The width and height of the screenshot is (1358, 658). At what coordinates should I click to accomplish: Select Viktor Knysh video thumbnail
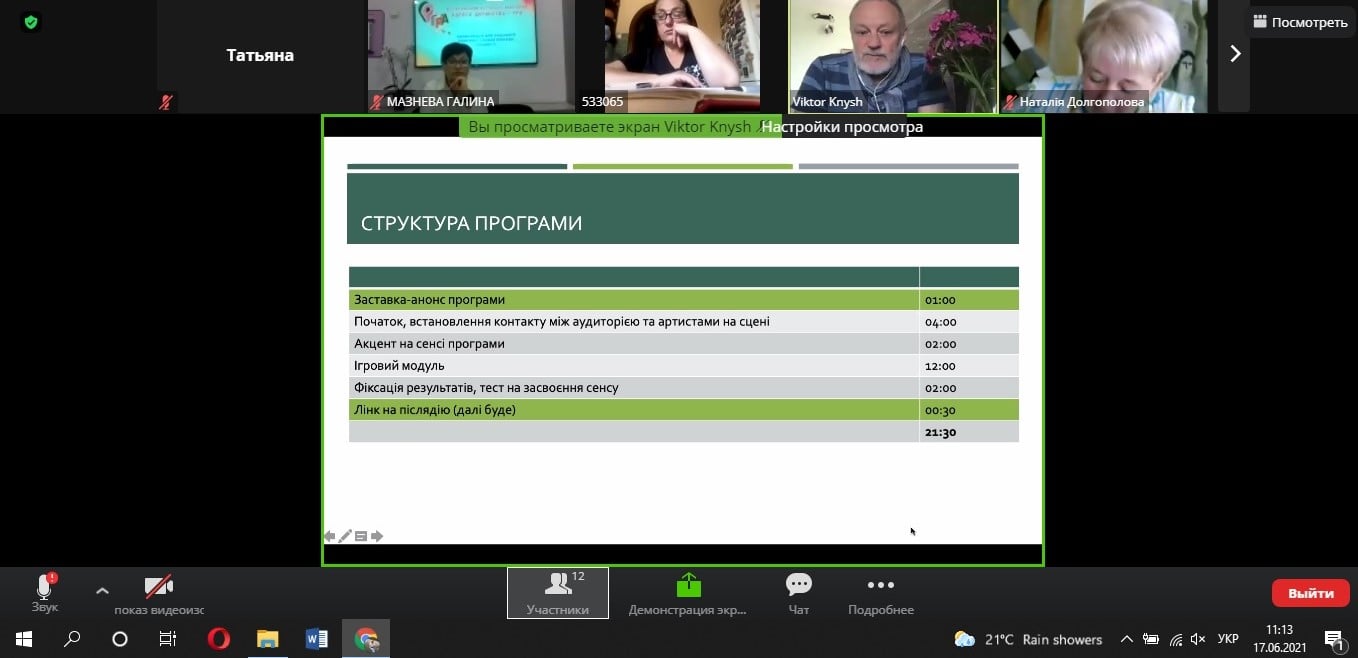coord(892,55)
